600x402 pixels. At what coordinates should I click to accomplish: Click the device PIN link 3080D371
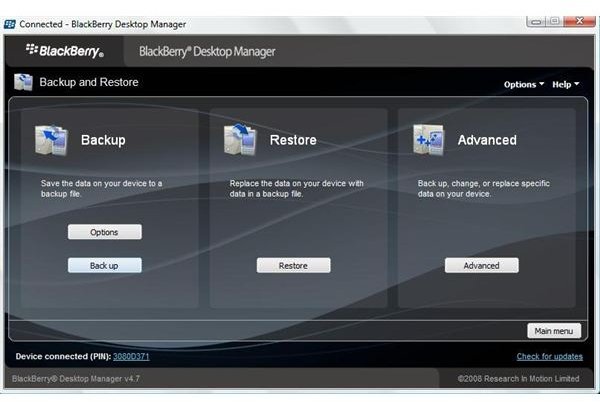coord(131,356)
